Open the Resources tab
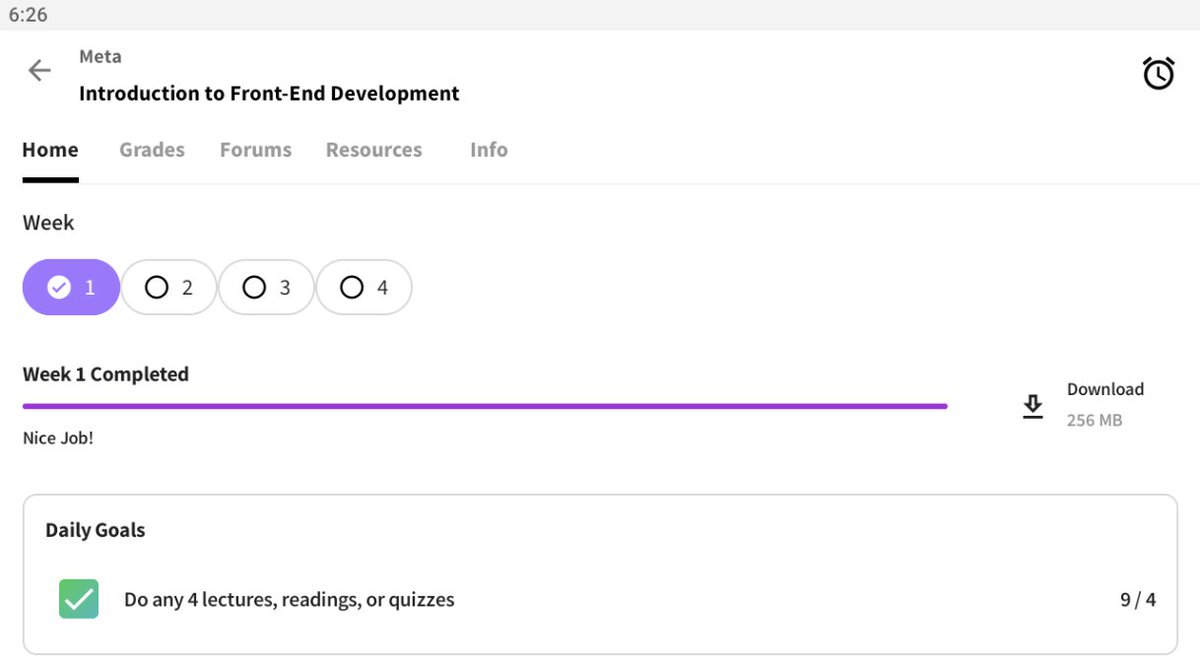The height and width of the screenshot is (671, 1200). 374,150
